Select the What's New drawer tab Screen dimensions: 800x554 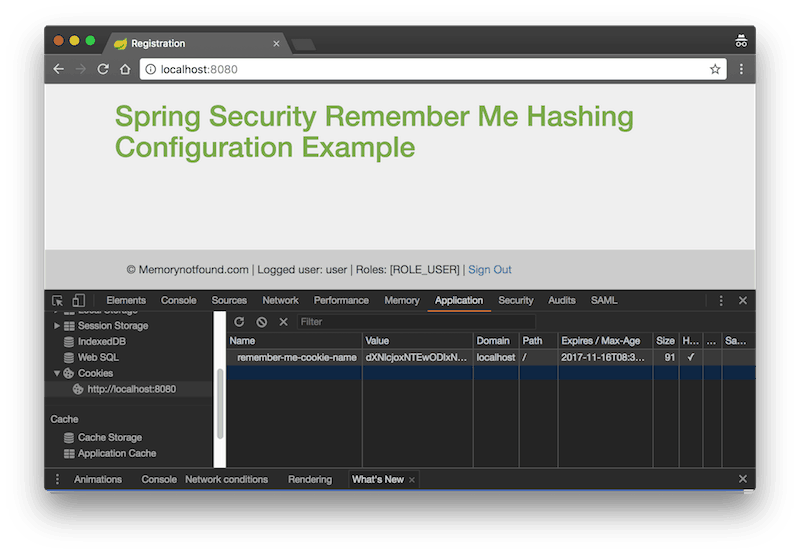click(378, 480)
